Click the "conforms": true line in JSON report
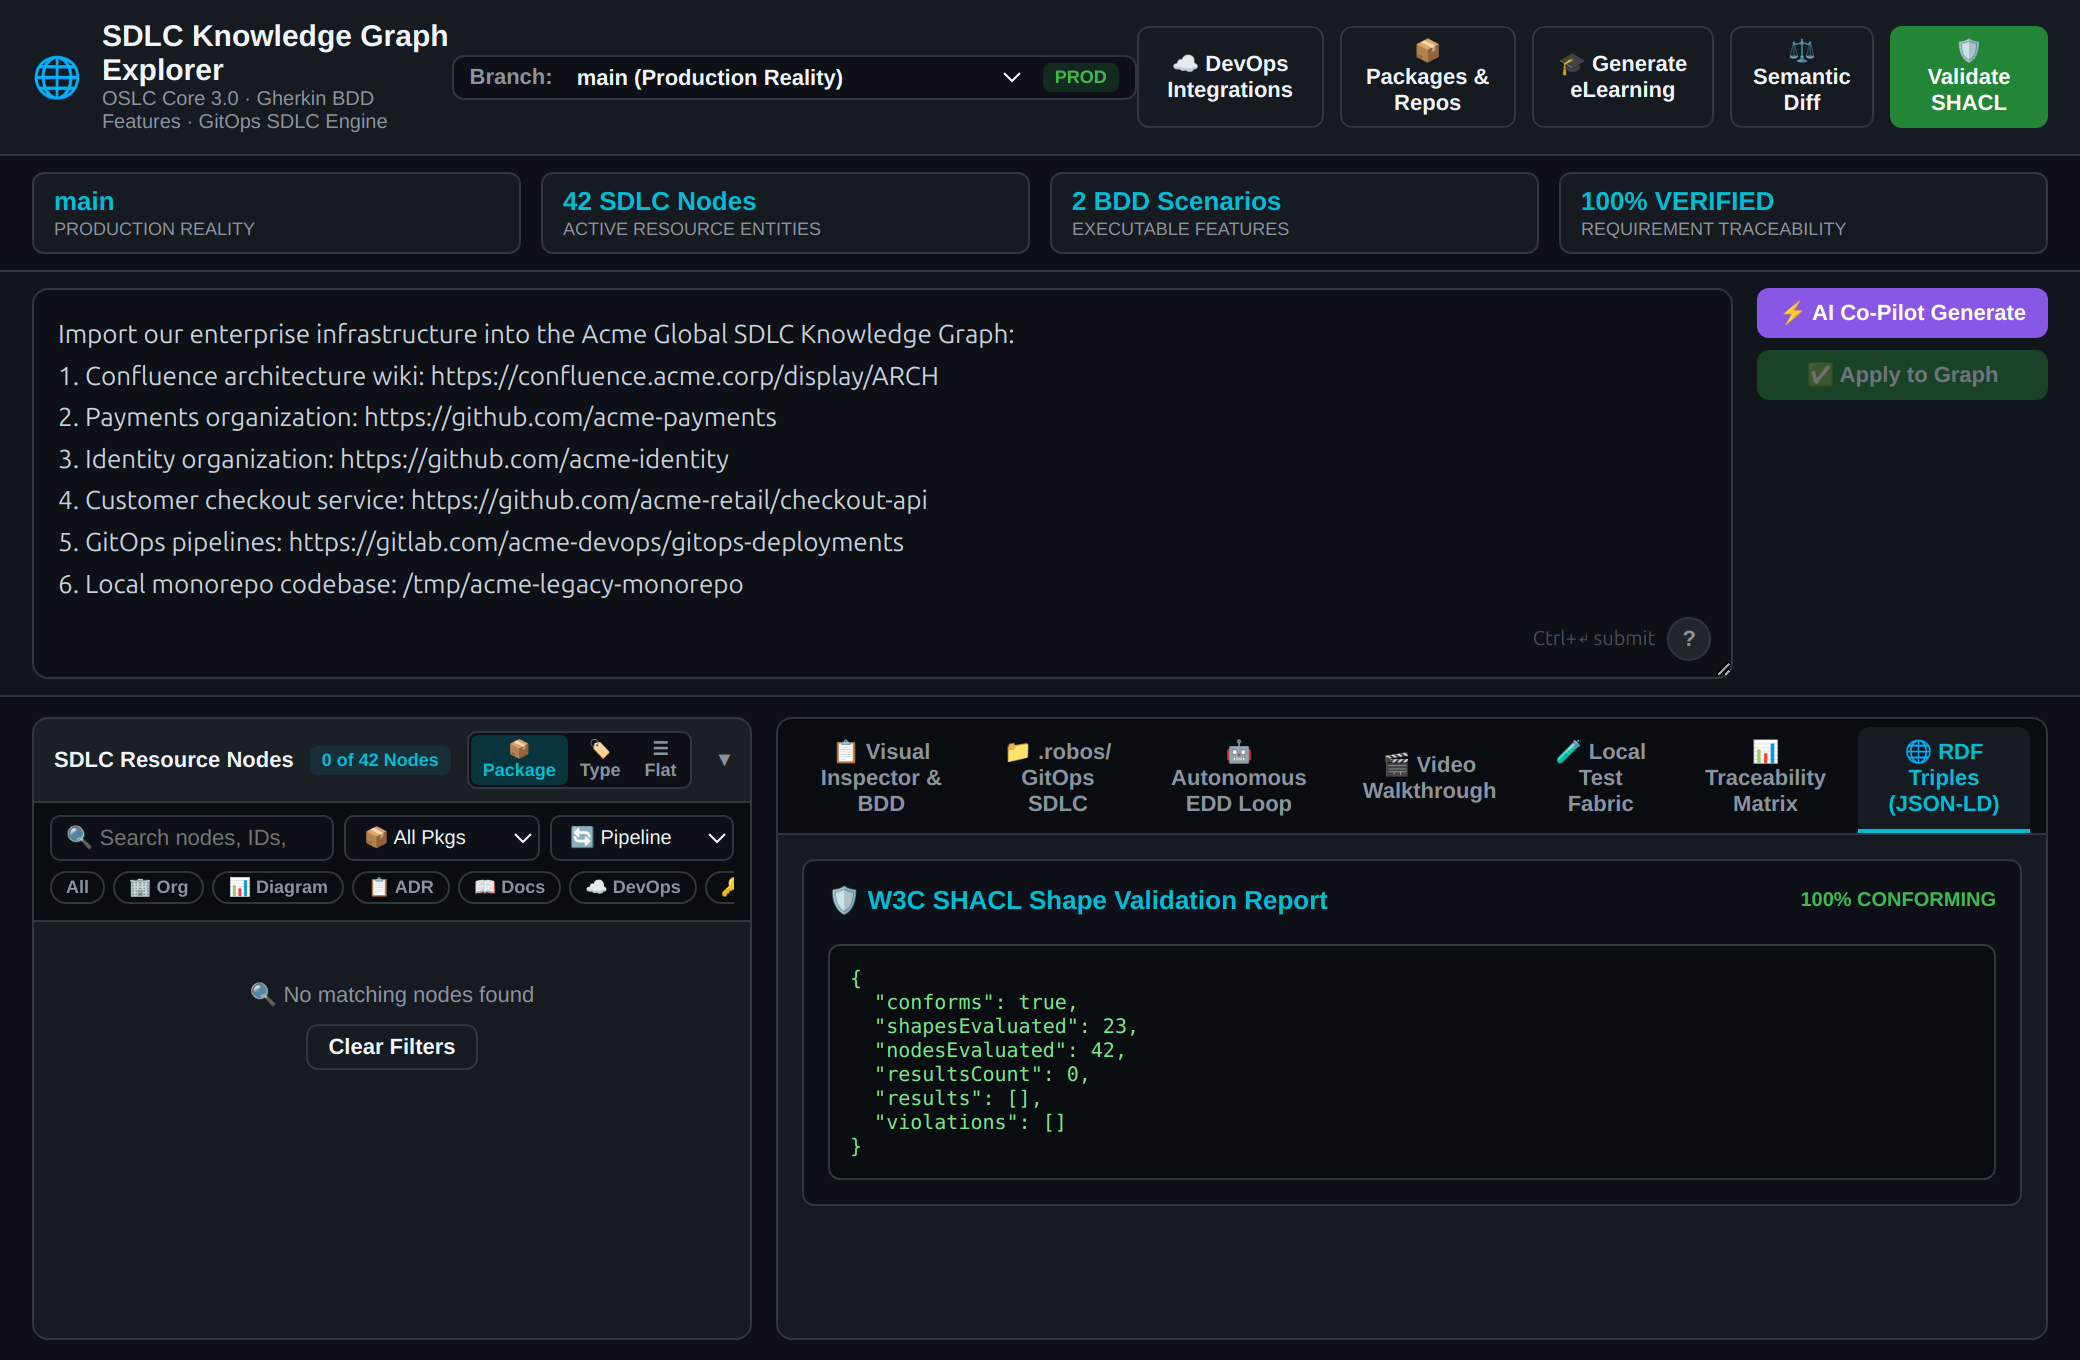 point(974,1002)
